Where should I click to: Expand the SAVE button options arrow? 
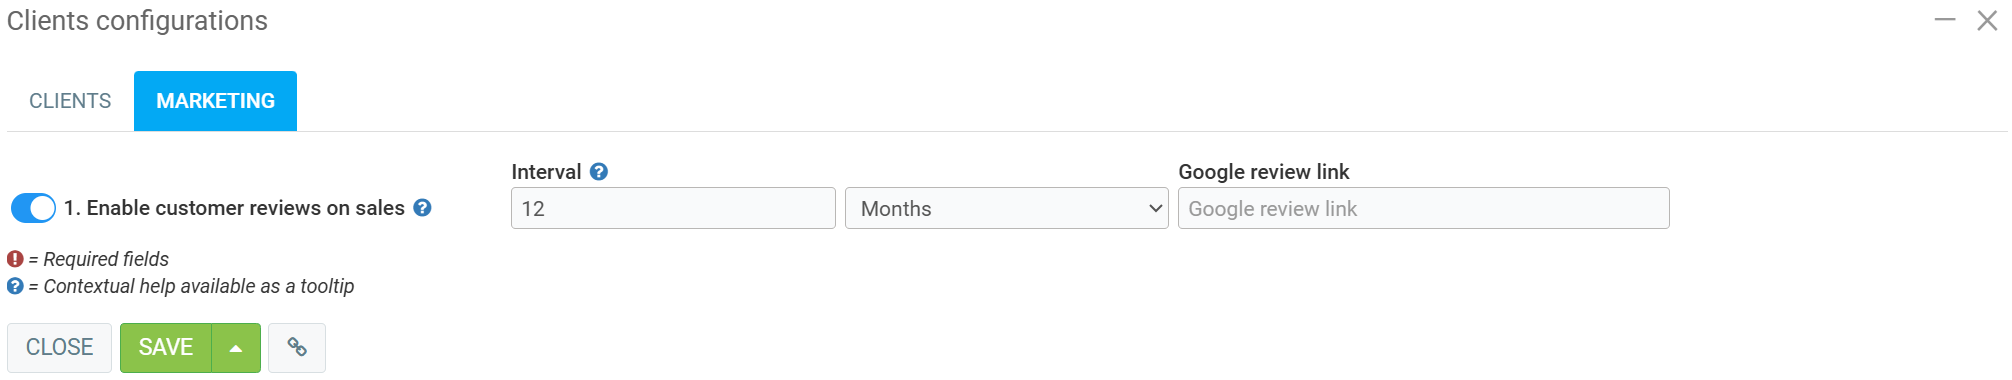coord(236,348)
